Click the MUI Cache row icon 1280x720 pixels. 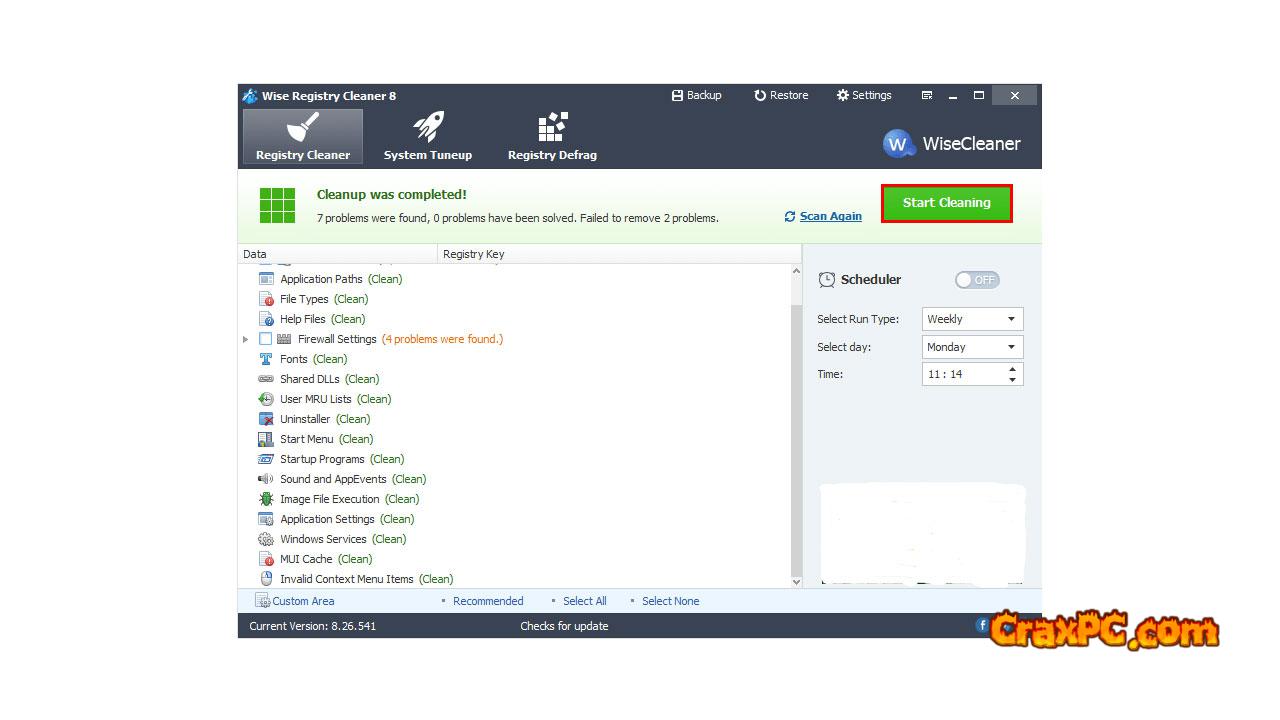(266, 559)
